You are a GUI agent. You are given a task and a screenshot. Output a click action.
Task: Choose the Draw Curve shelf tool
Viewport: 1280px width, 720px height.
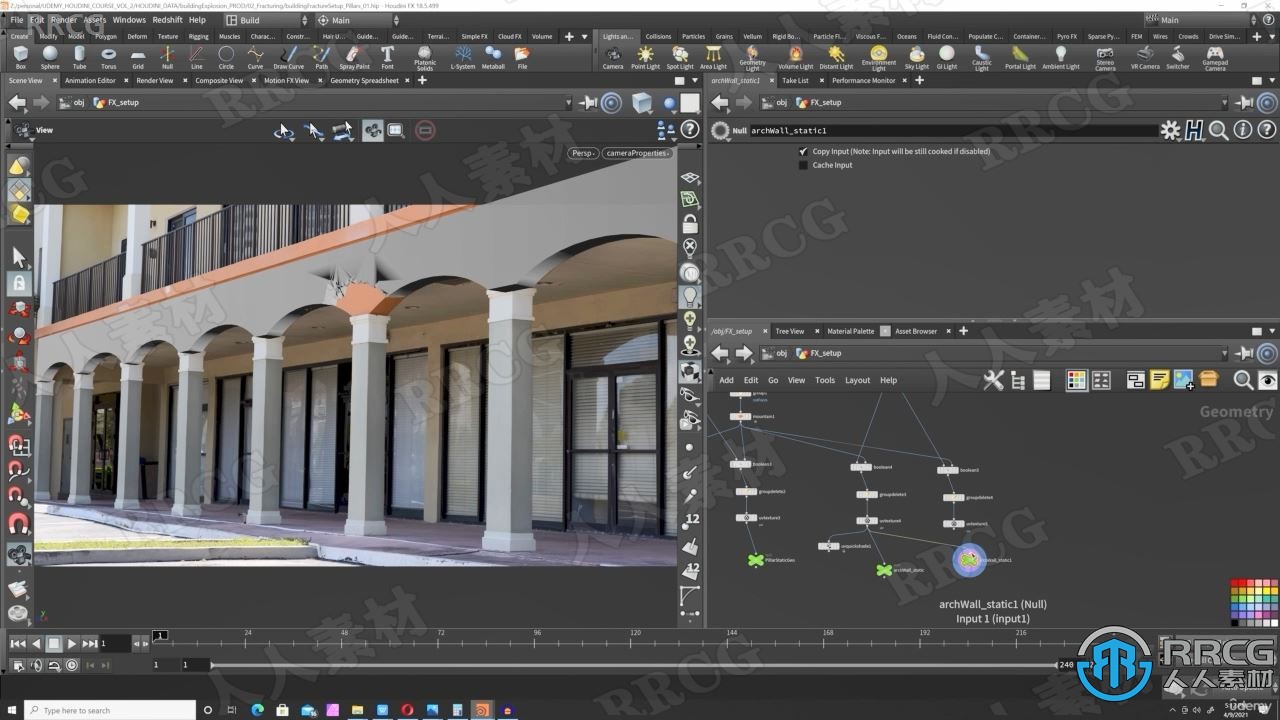tap(288, 57)
